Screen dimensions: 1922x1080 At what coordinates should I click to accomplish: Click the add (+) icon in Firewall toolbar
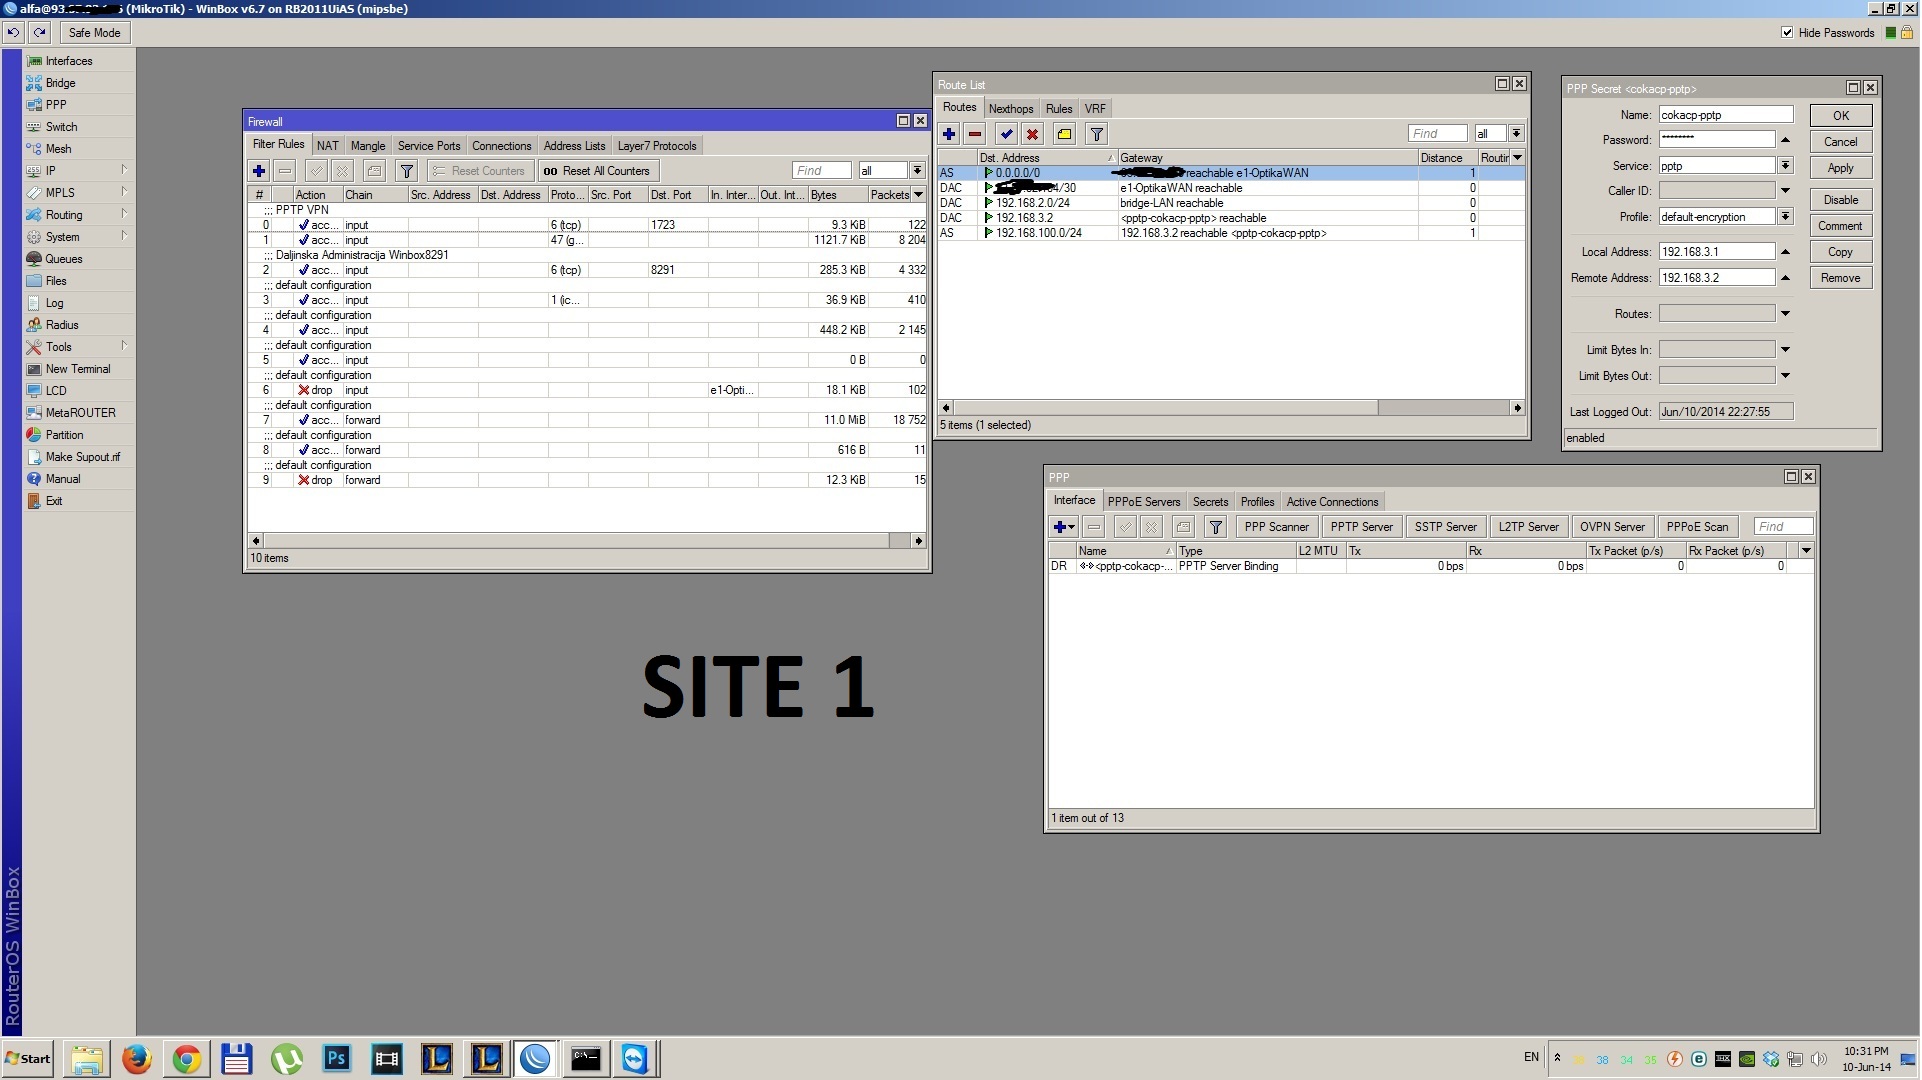(x=259, y=171)
